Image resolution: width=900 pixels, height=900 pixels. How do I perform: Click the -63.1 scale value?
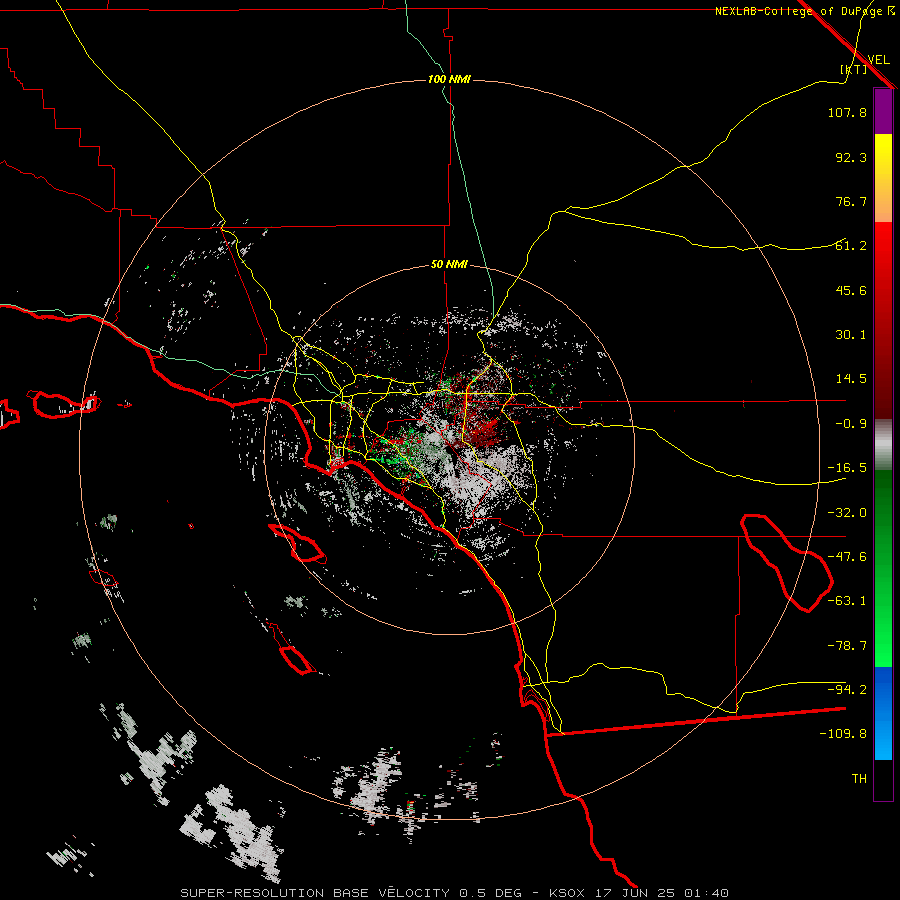(x=847, y=601)
